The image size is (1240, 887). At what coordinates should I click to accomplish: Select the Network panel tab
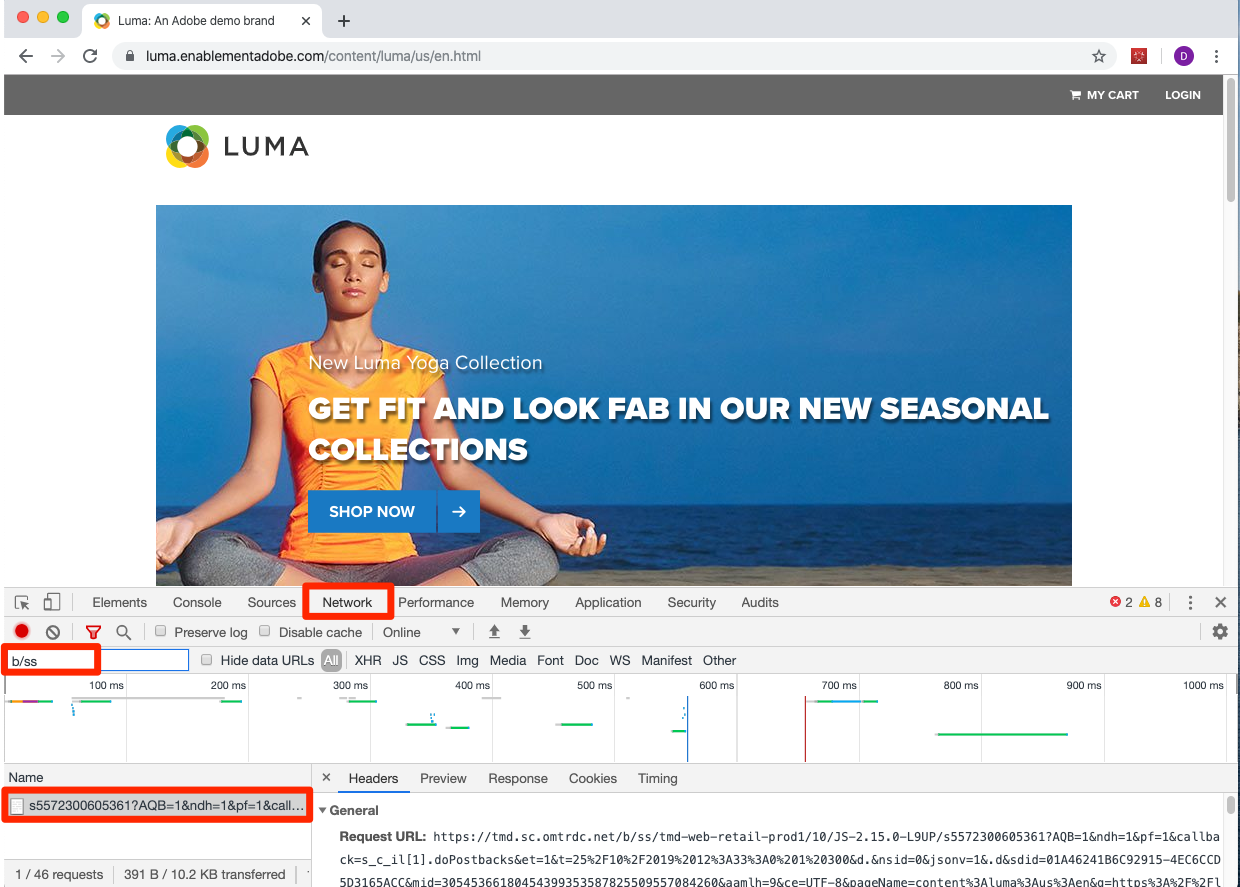click(347, 602)
